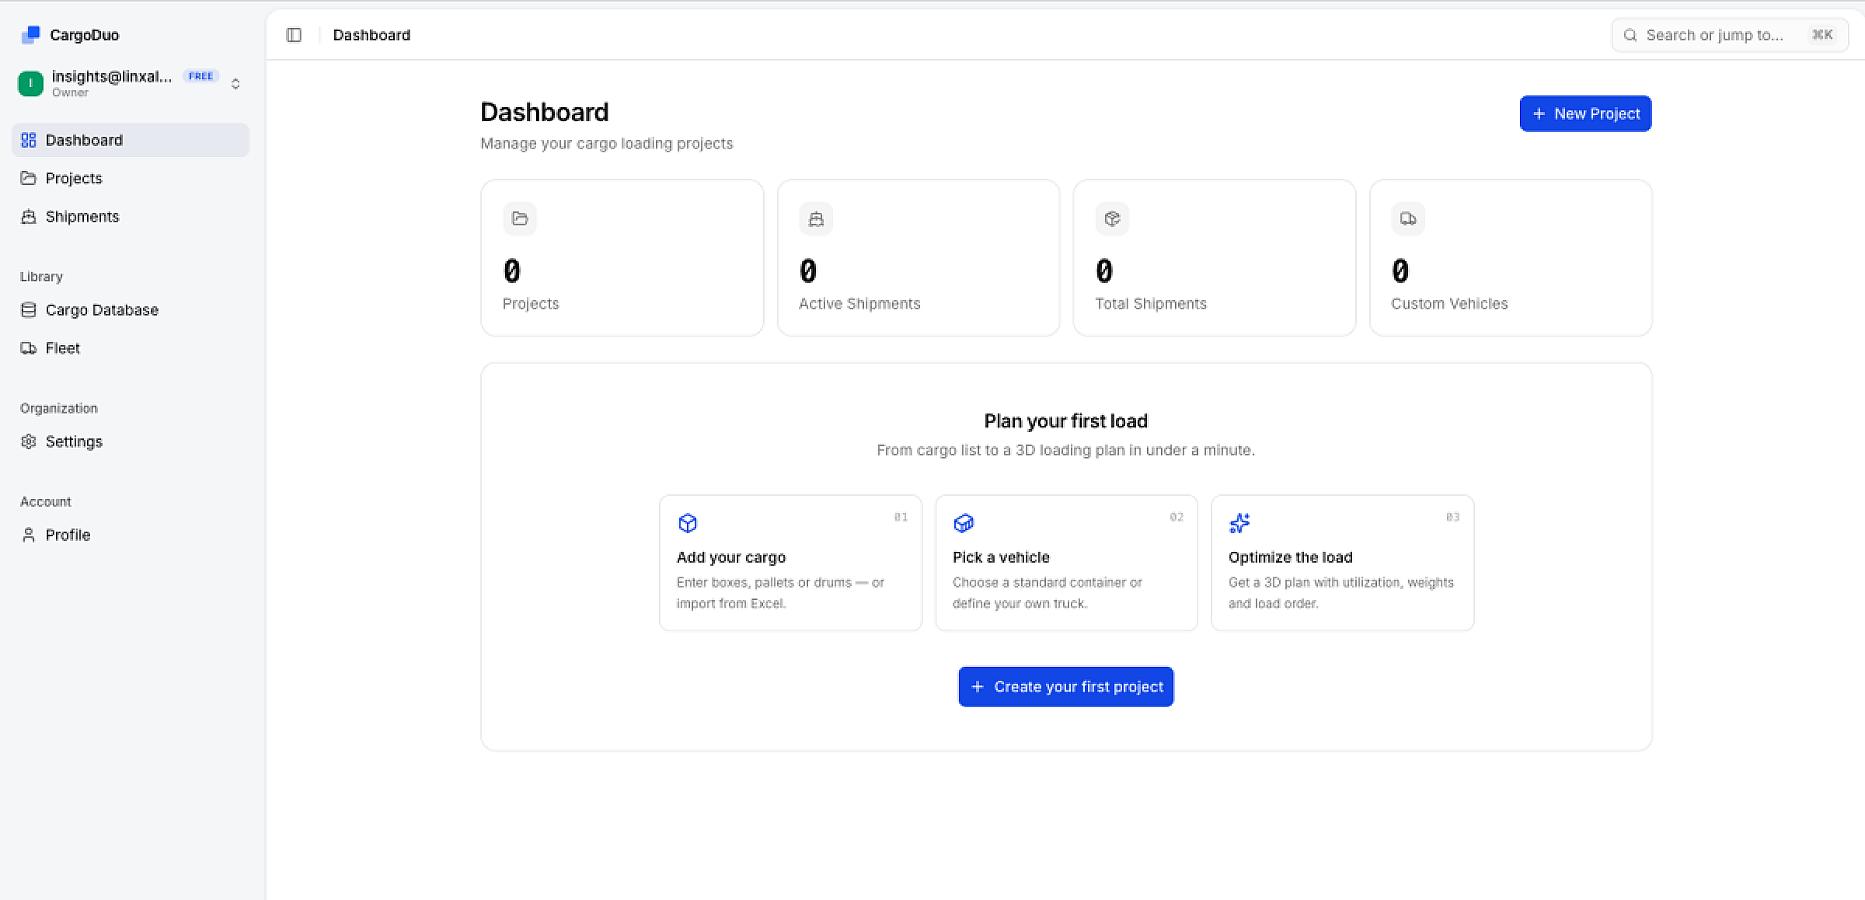Focus the Search or jump to field
This screenshot has width=1865, height=900.
point(1730,35)
